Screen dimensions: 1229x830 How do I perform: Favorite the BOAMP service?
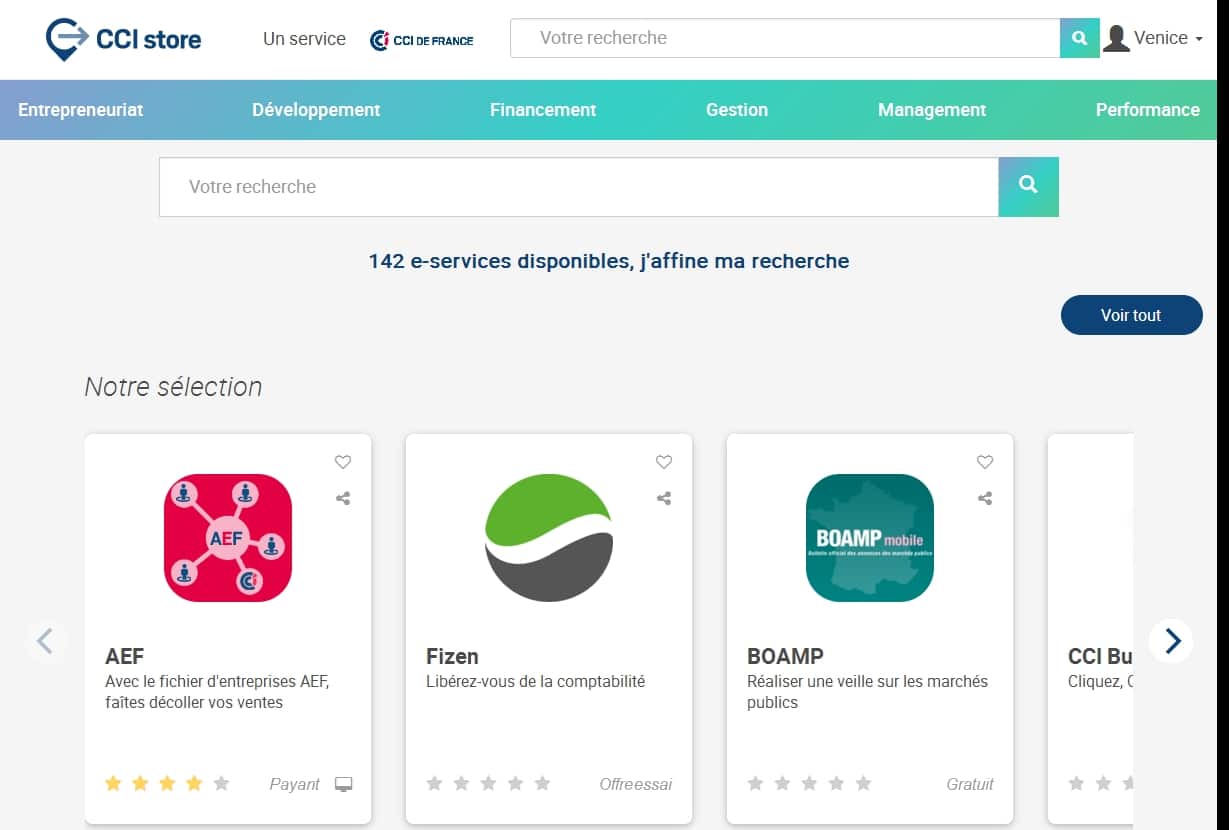[984, 462]
